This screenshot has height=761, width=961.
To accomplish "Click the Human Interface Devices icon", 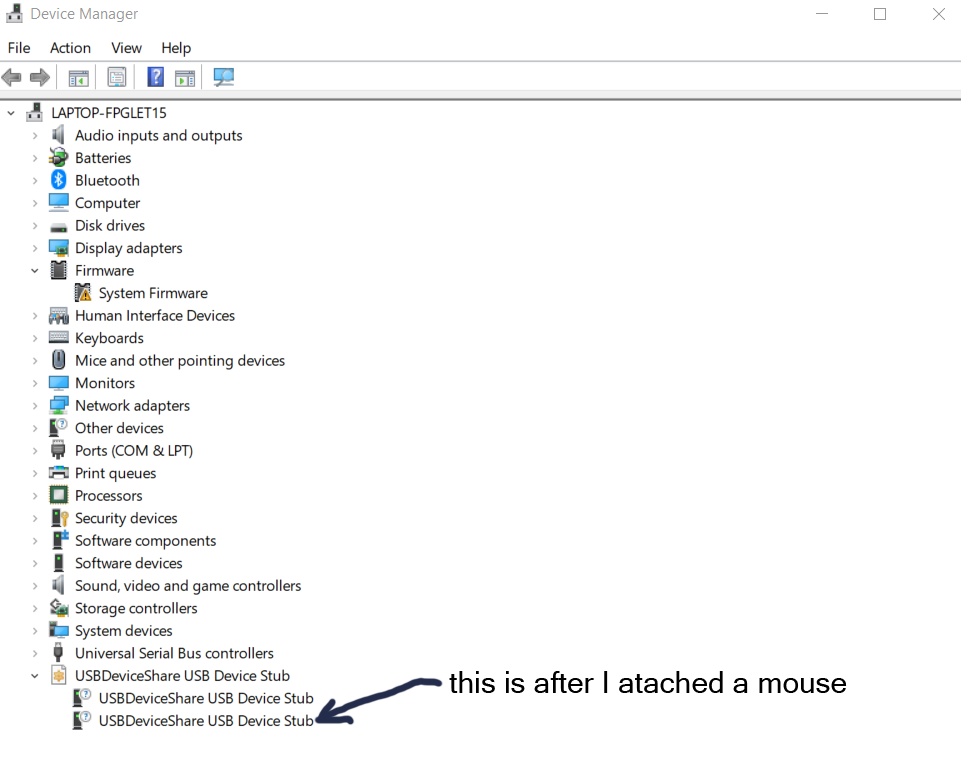I will (59, 316).
